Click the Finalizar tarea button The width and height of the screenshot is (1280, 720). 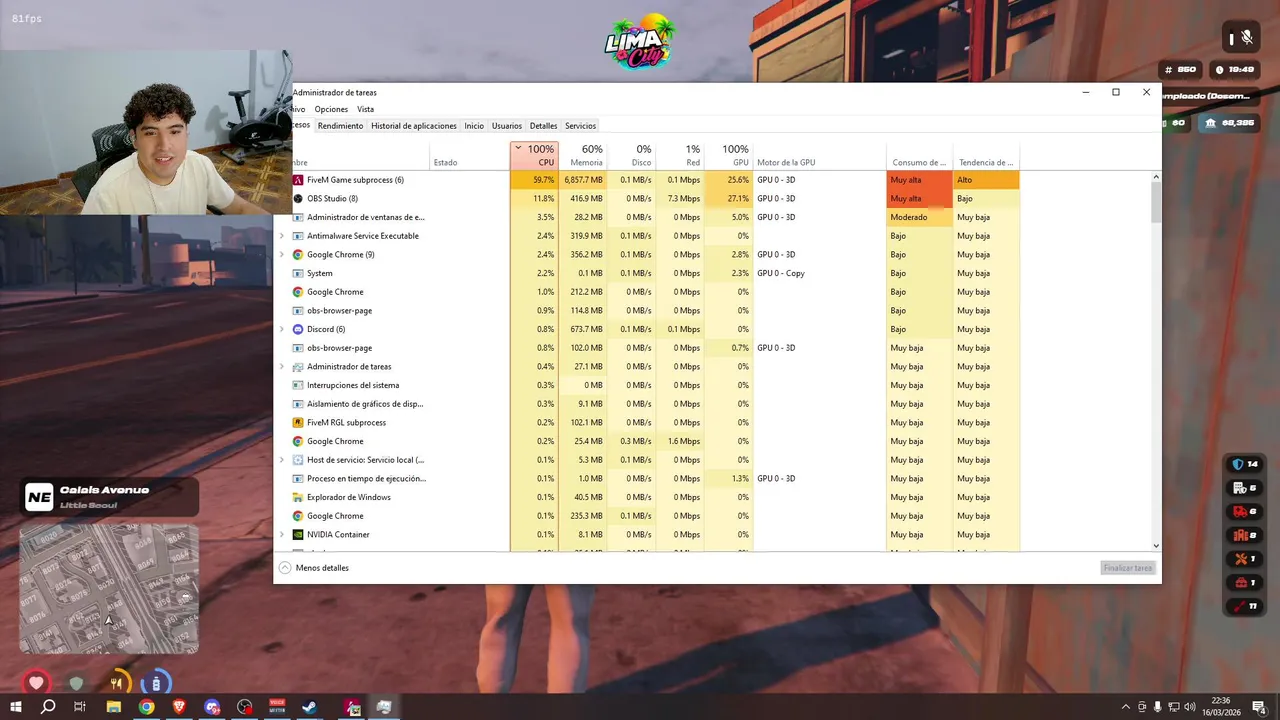point(1128,568)
